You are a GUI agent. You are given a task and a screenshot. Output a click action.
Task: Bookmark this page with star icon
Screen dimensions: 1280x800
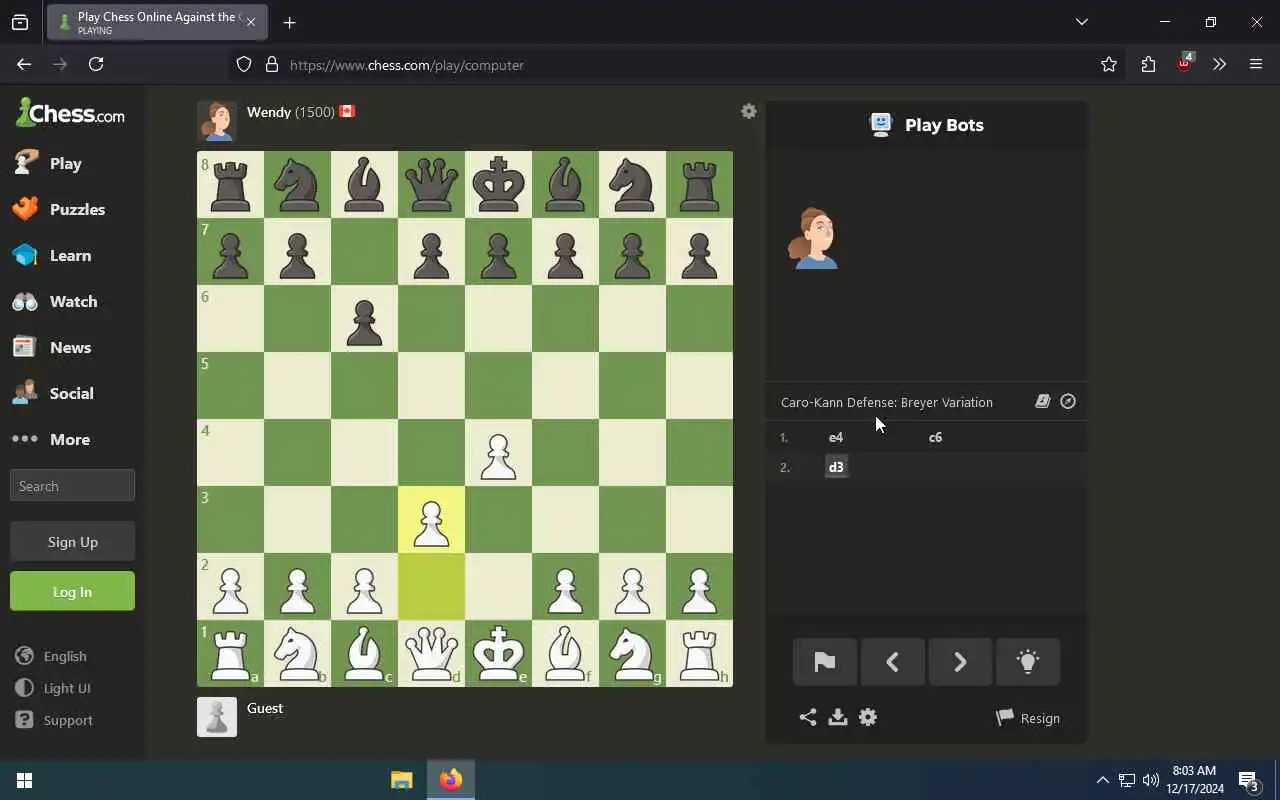[1109, 64]
